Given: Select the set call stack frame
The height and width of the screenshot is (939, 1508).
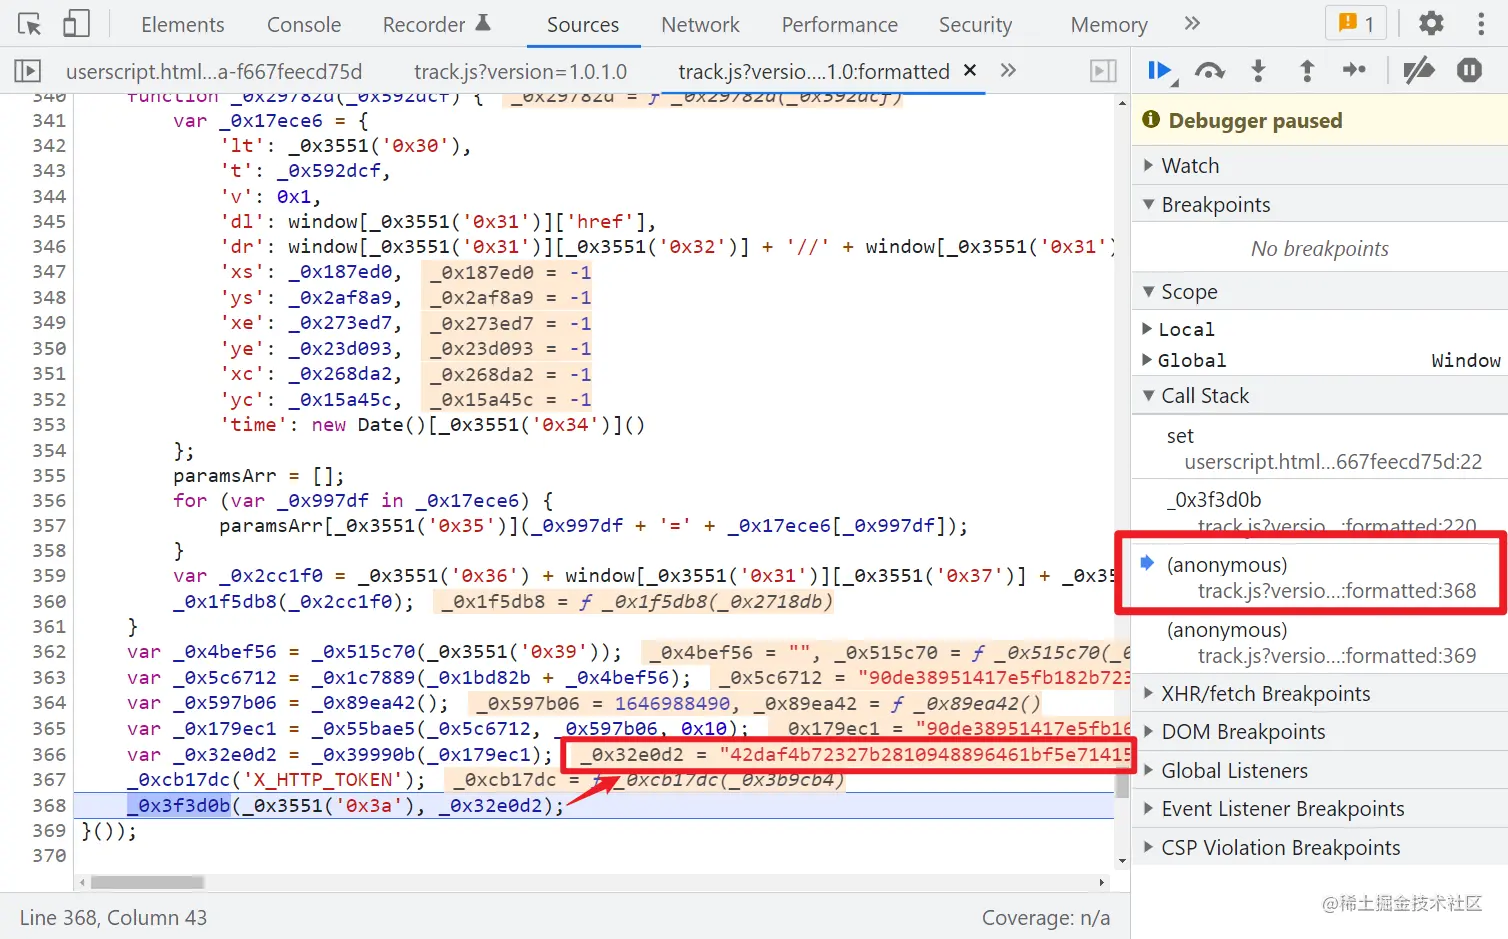Looking at the screenshot, I should tap(1320, 448).
